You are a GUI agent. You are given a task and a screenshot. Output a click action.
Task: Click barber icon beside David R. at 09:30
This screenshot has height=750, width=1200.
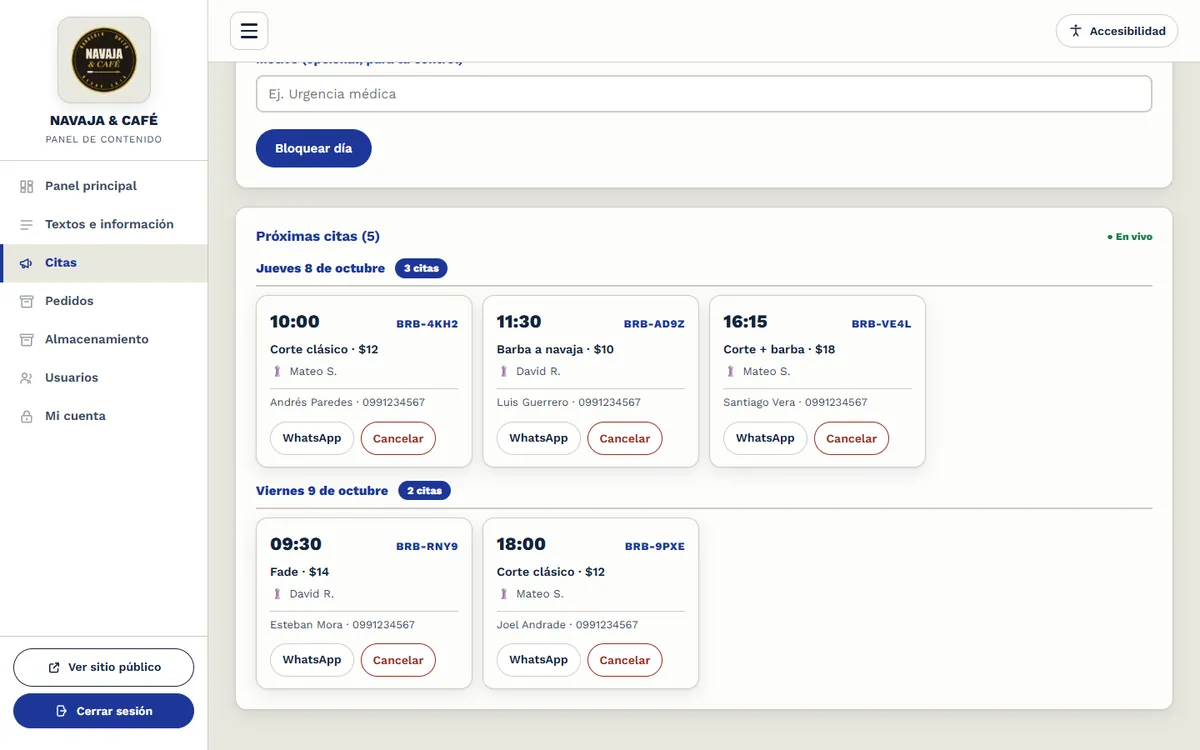point(278,594)
